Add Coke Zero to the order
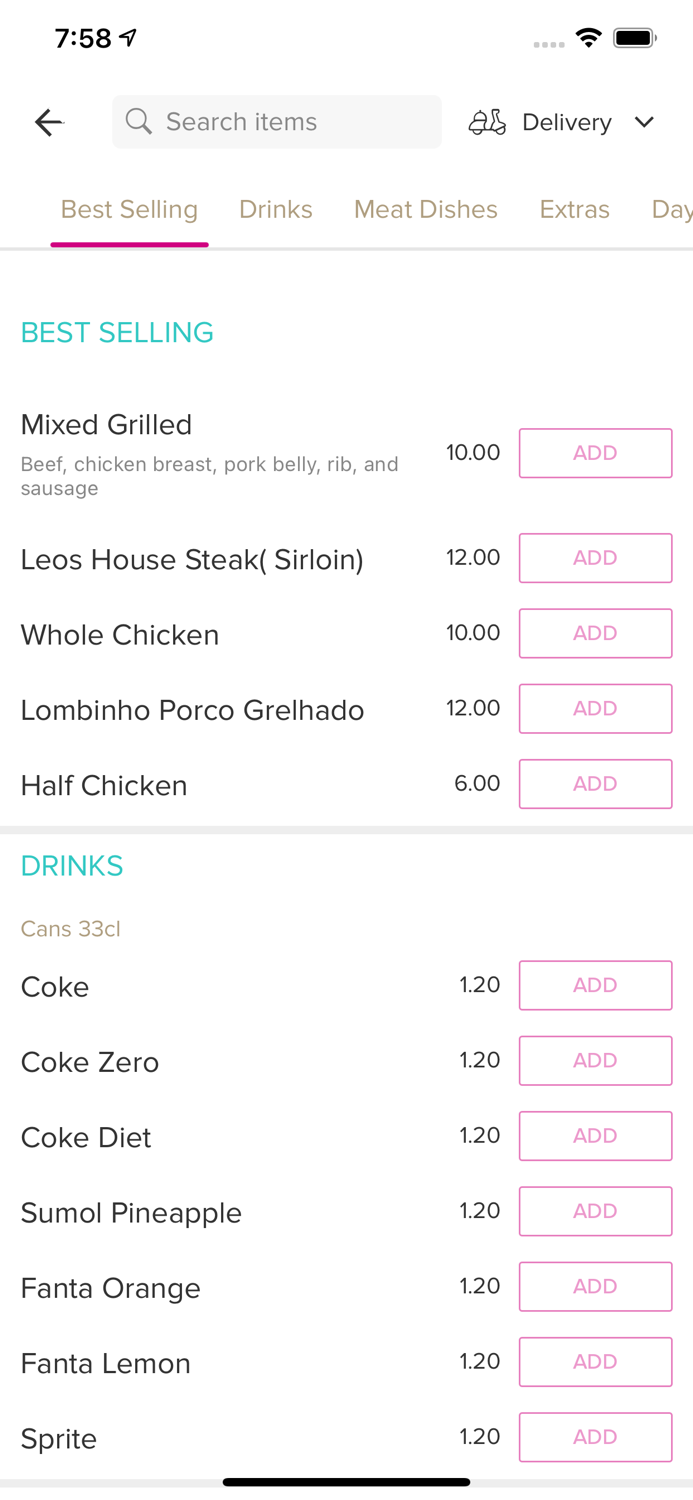The image size is (693, 1500). tap(595, 1060)
